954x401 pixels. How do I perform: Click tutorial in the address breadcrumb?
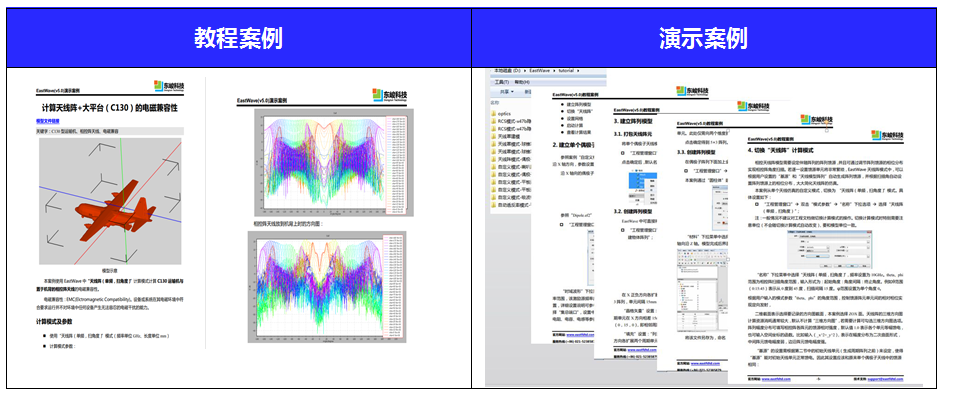566,71
